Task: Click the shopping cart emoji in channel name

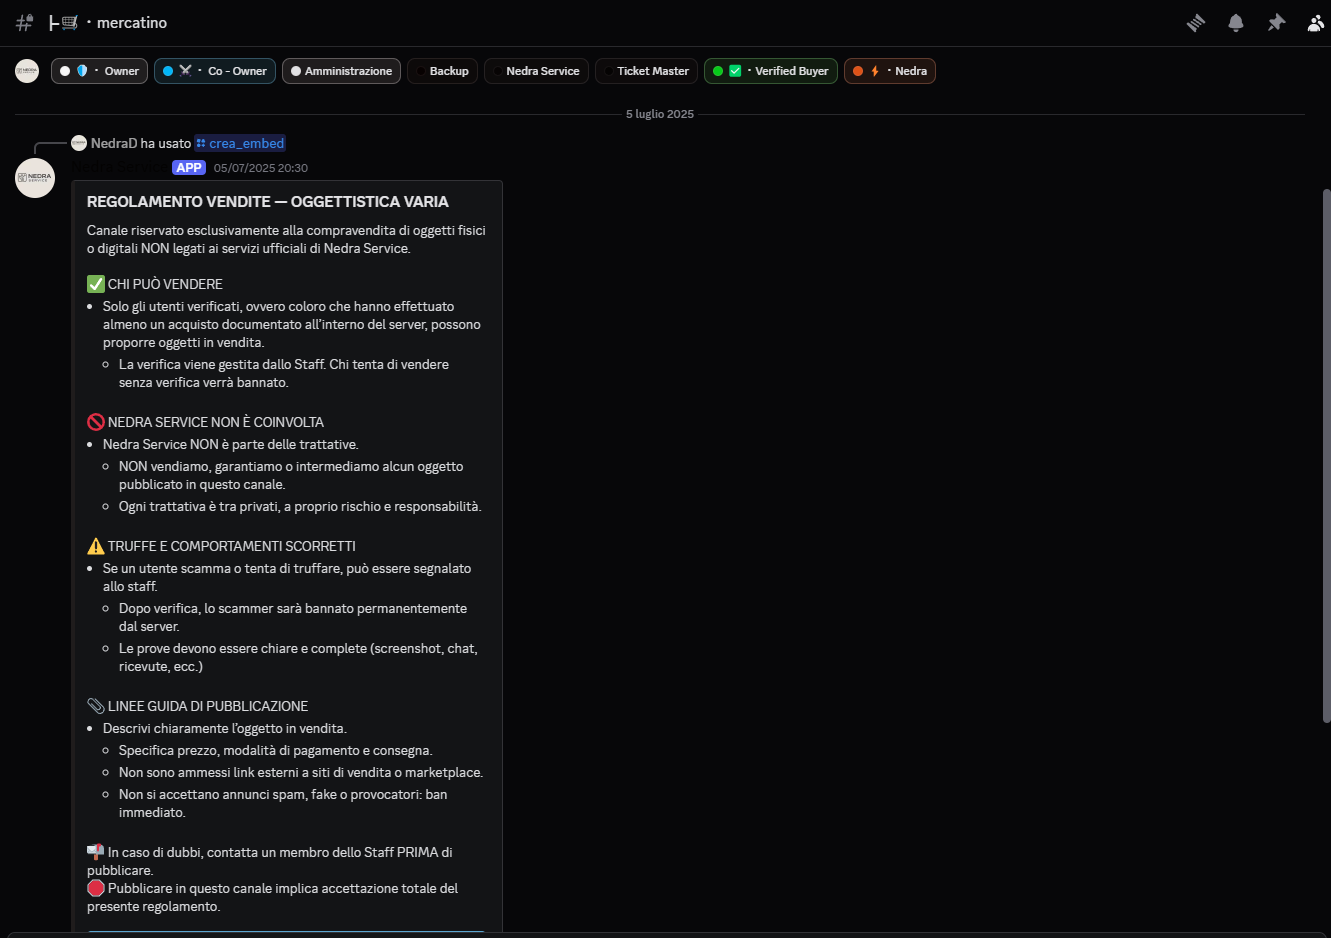Action: coord(66,22)
